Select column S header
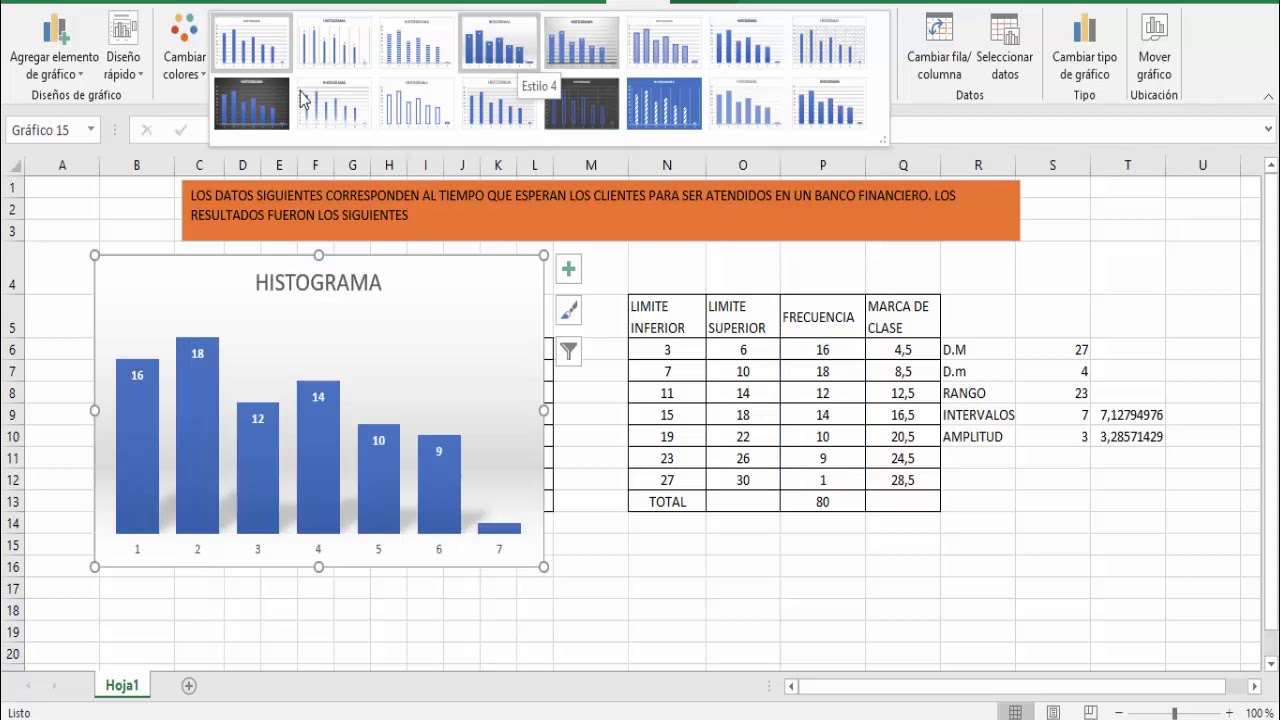1280x720 pixels. [1052, 165]
